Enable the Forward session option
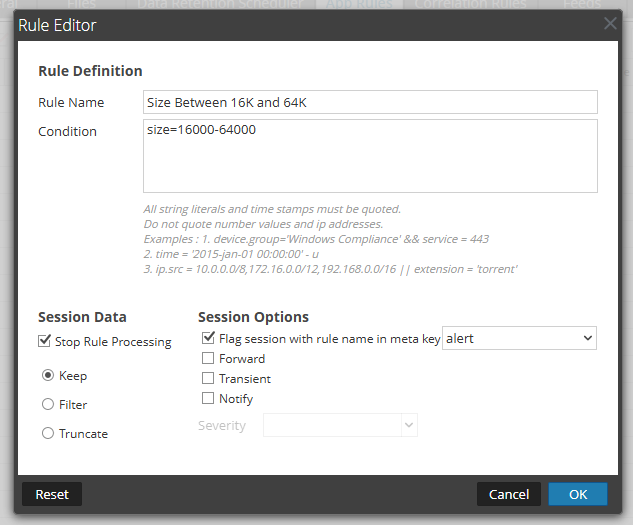This screenshot has height=525, width=633. pyautogui.click(x=209, y=359)
